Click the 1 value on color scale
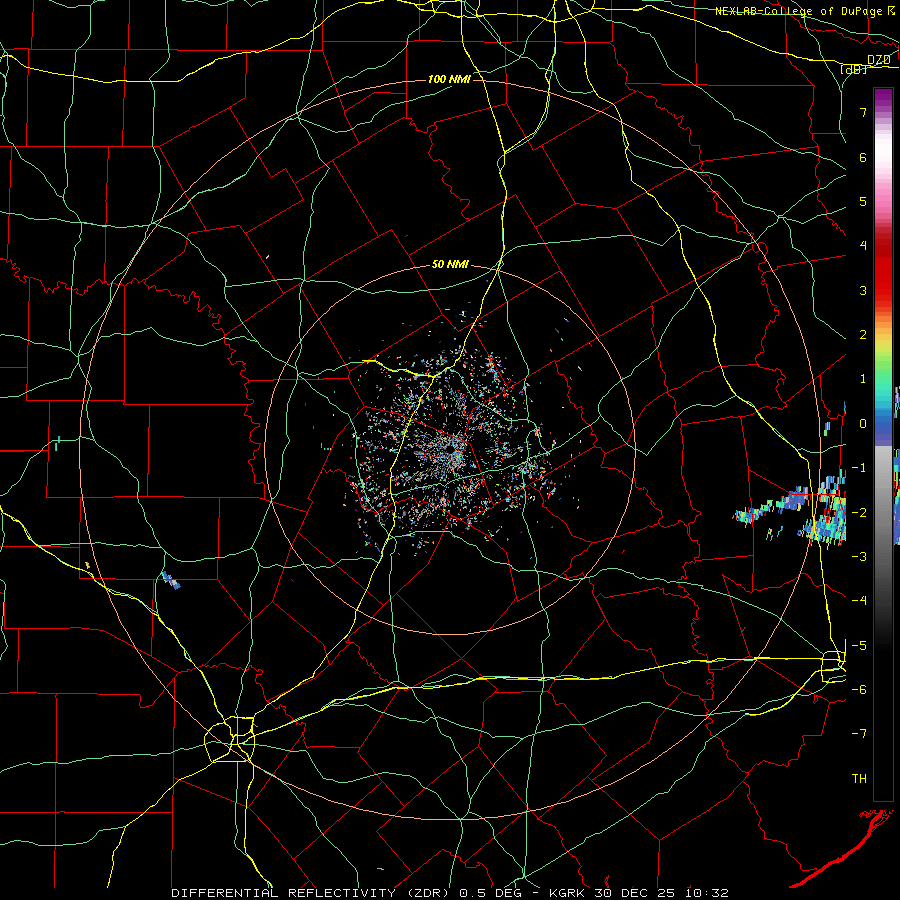 (x=863, y=379)
